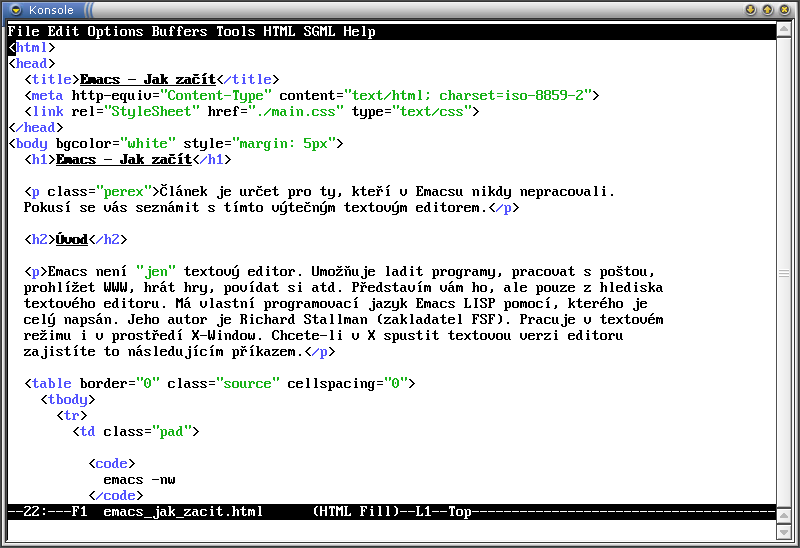Screen dimensions: 800x548
Task: Place cursor on the opening html tag
Action: [32, 47]
